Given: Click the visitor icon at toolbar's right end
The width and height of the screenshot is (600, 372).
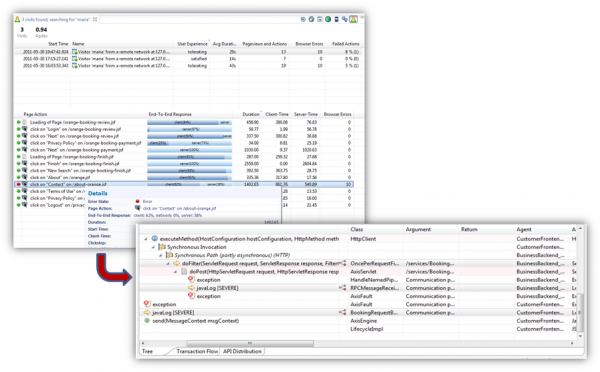Looking at the screenshot, I should (x=354, y=19).
